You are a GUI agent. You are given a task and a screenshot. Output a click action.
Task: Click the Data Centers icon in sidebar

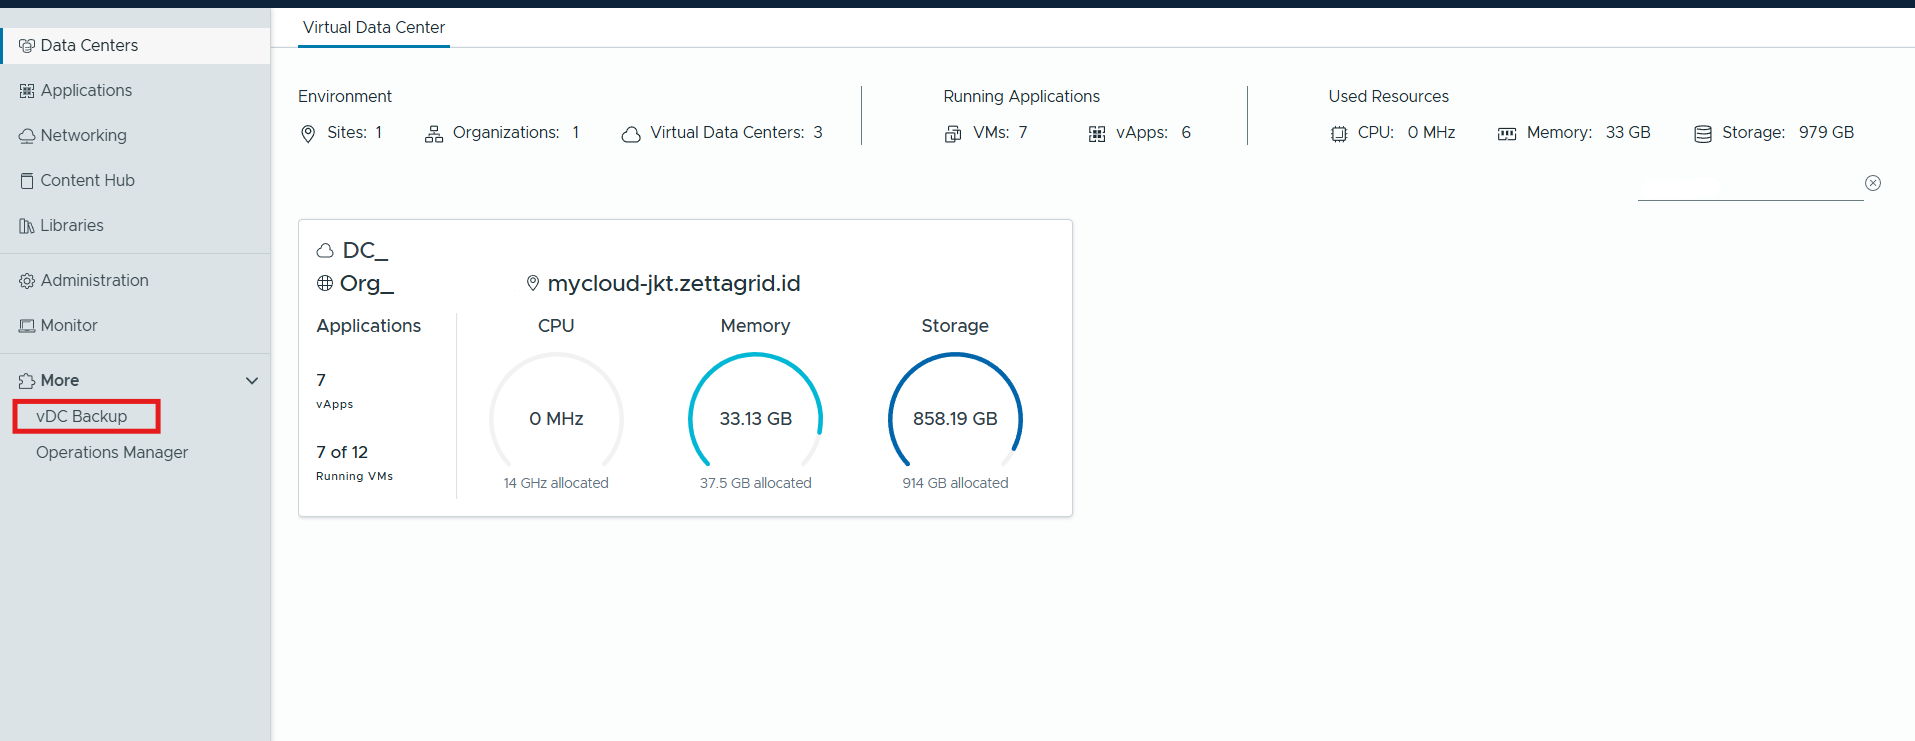[x=27, y=46]
